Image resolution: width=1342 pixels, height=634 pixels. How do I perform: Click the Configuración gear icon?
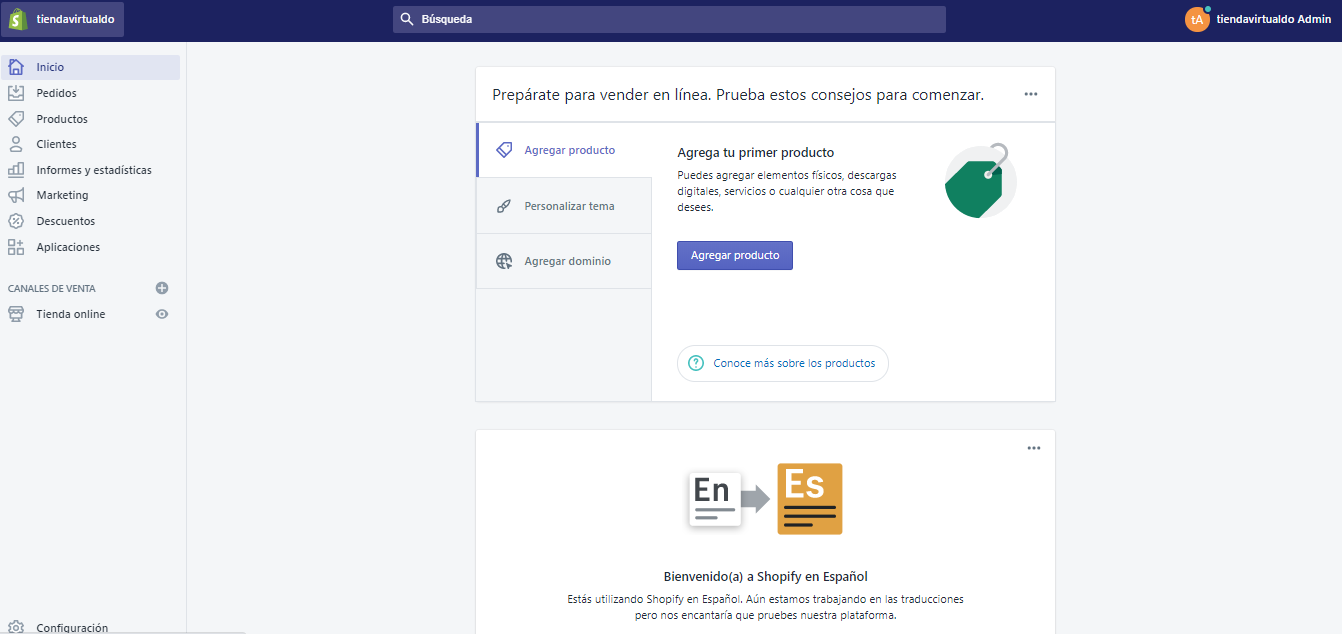click(x=16, y=627)
